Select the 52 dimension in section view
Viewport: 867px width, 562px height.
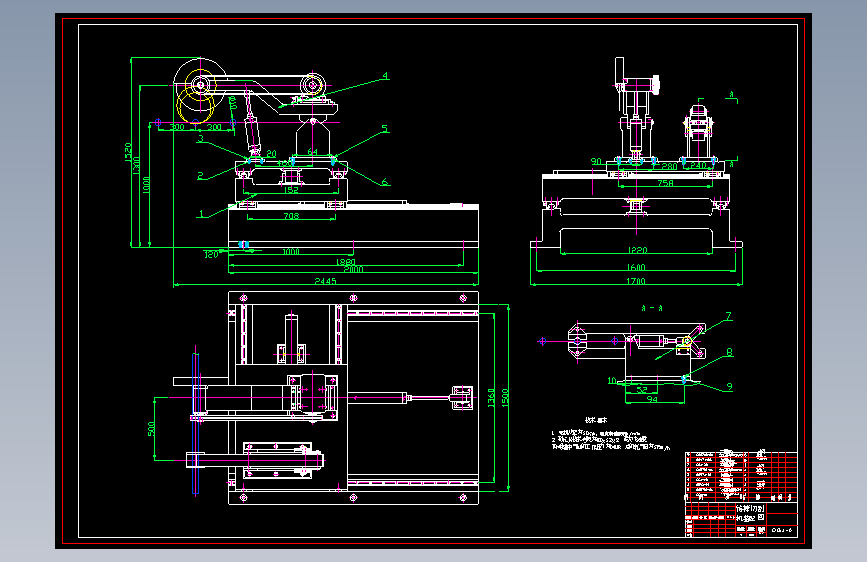click(641, 389)
